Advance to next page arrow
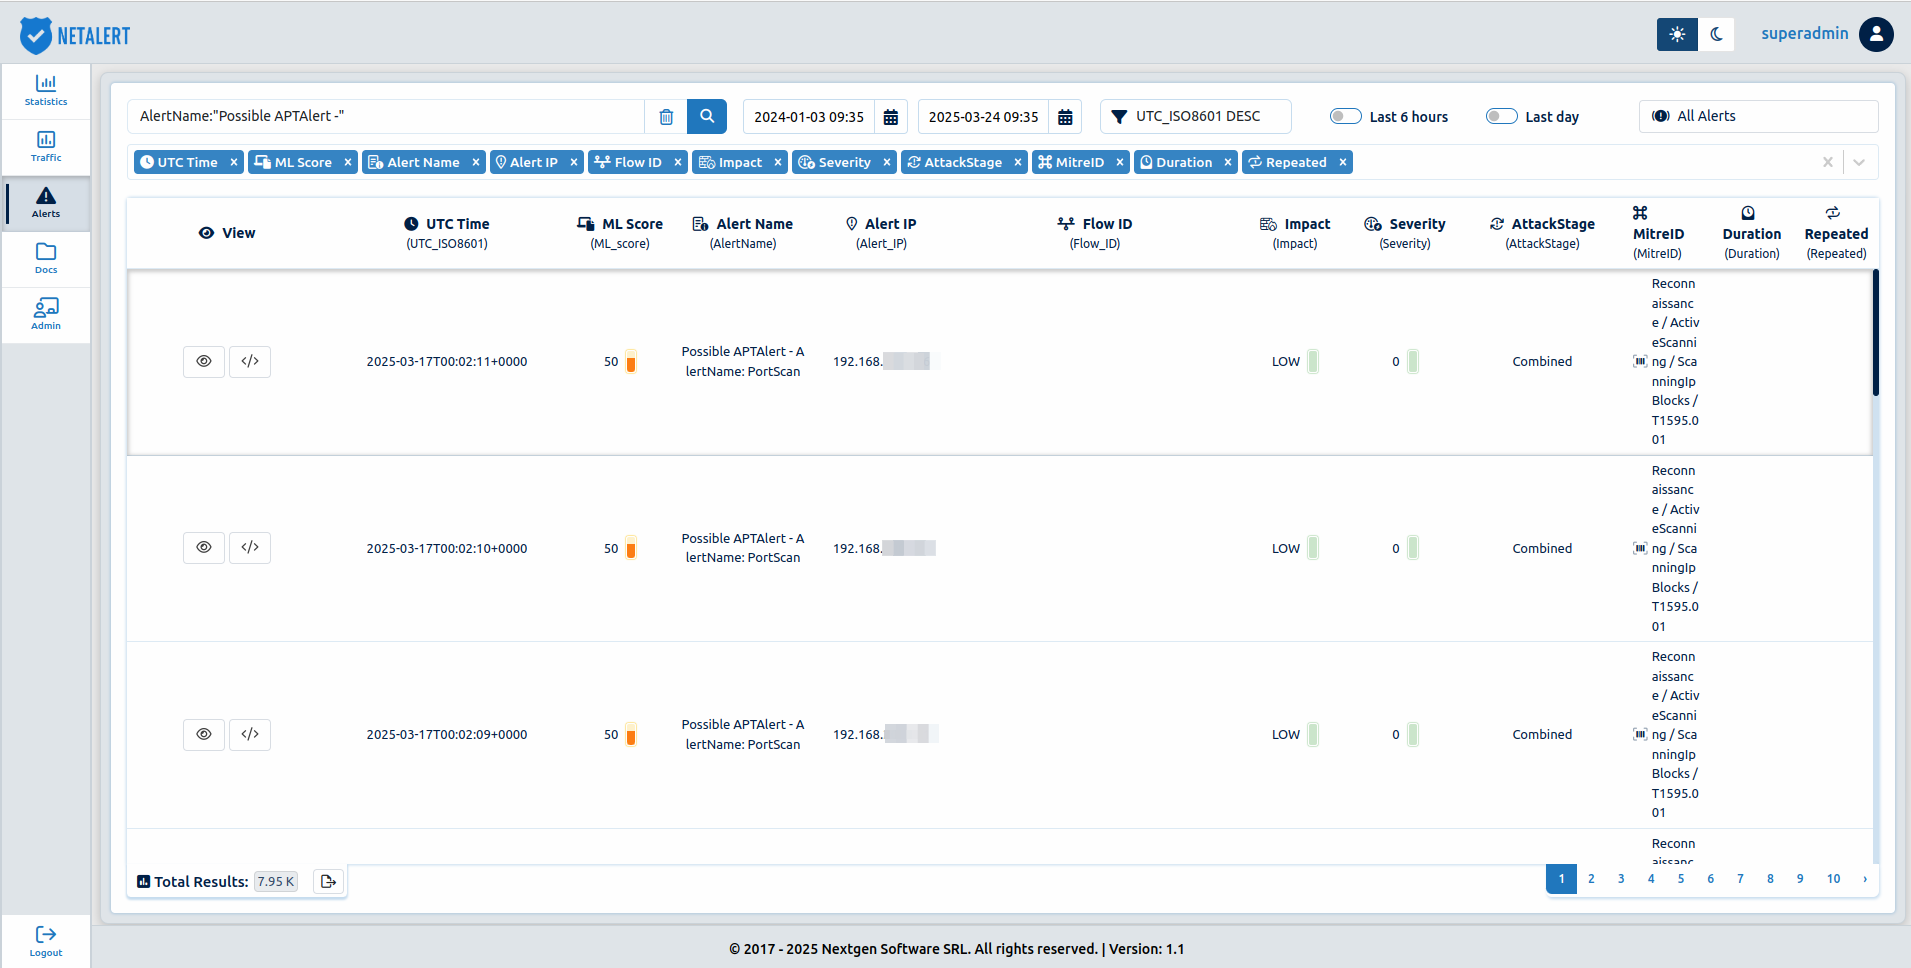 tap(1865, 879)
